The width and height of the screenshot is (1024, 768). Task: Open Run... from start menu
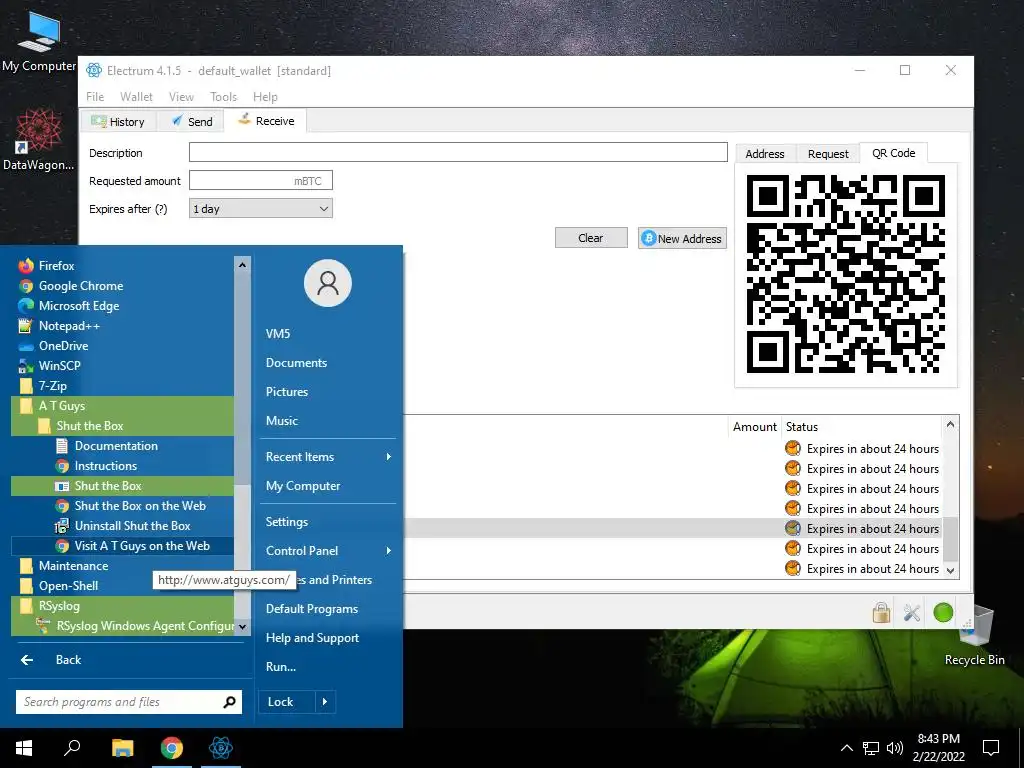(281, 667)
